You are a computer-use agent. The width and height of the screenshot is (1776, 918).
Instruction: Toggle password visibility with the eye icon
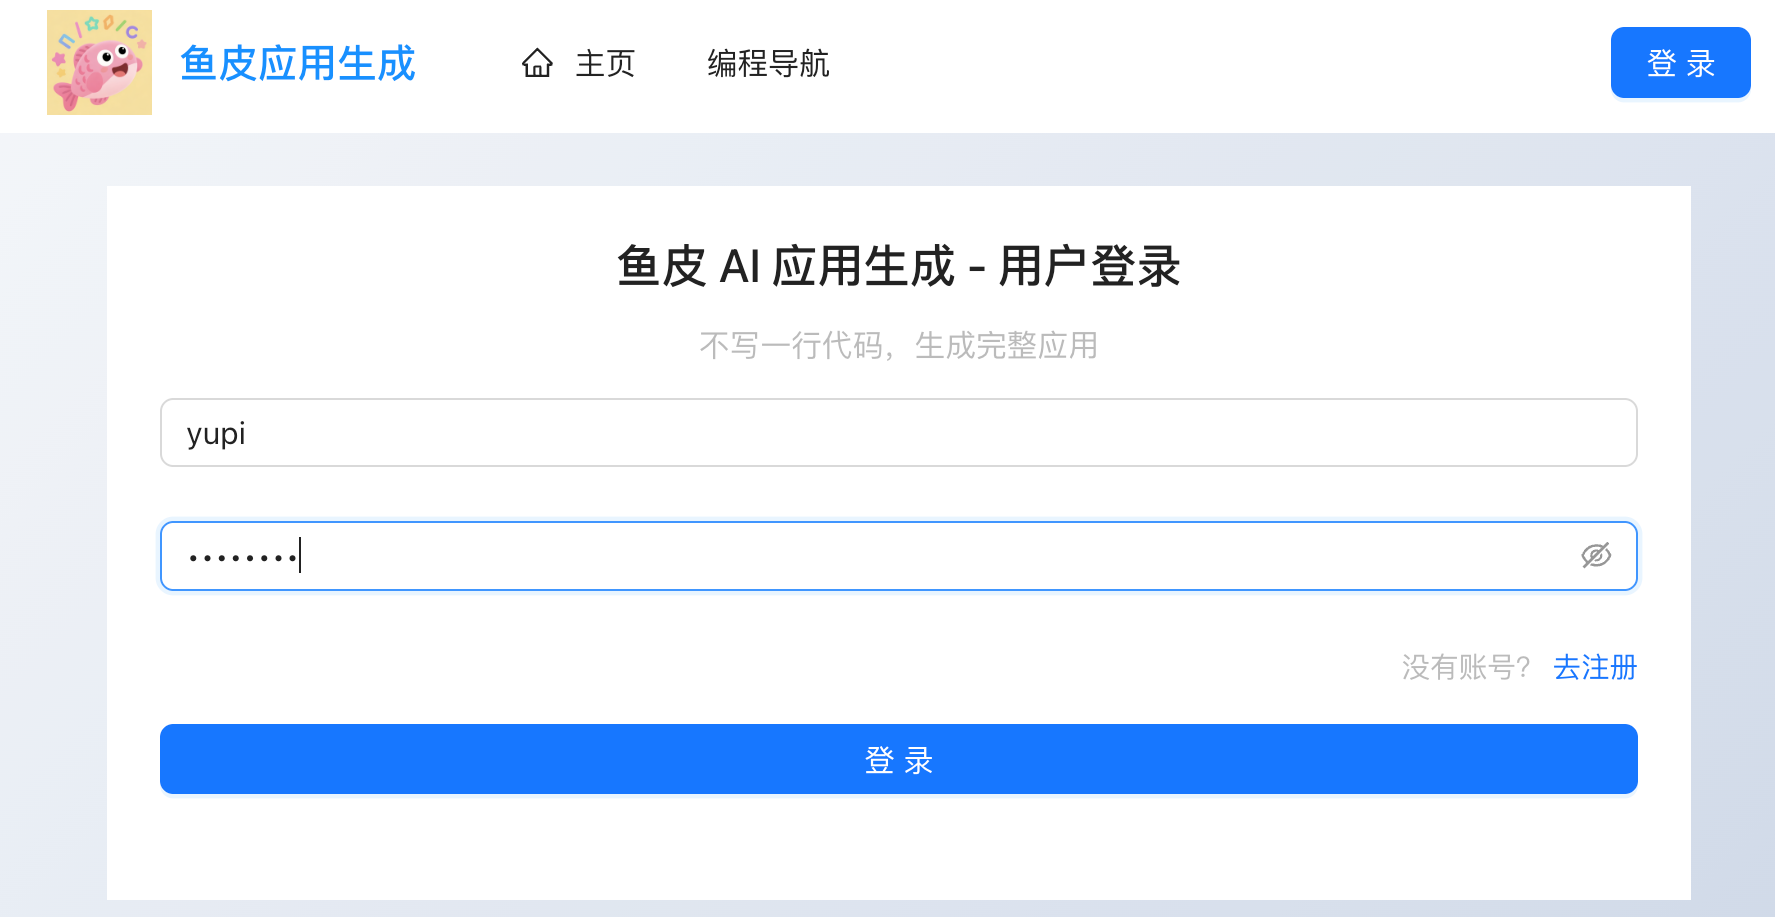[1596, 555]
